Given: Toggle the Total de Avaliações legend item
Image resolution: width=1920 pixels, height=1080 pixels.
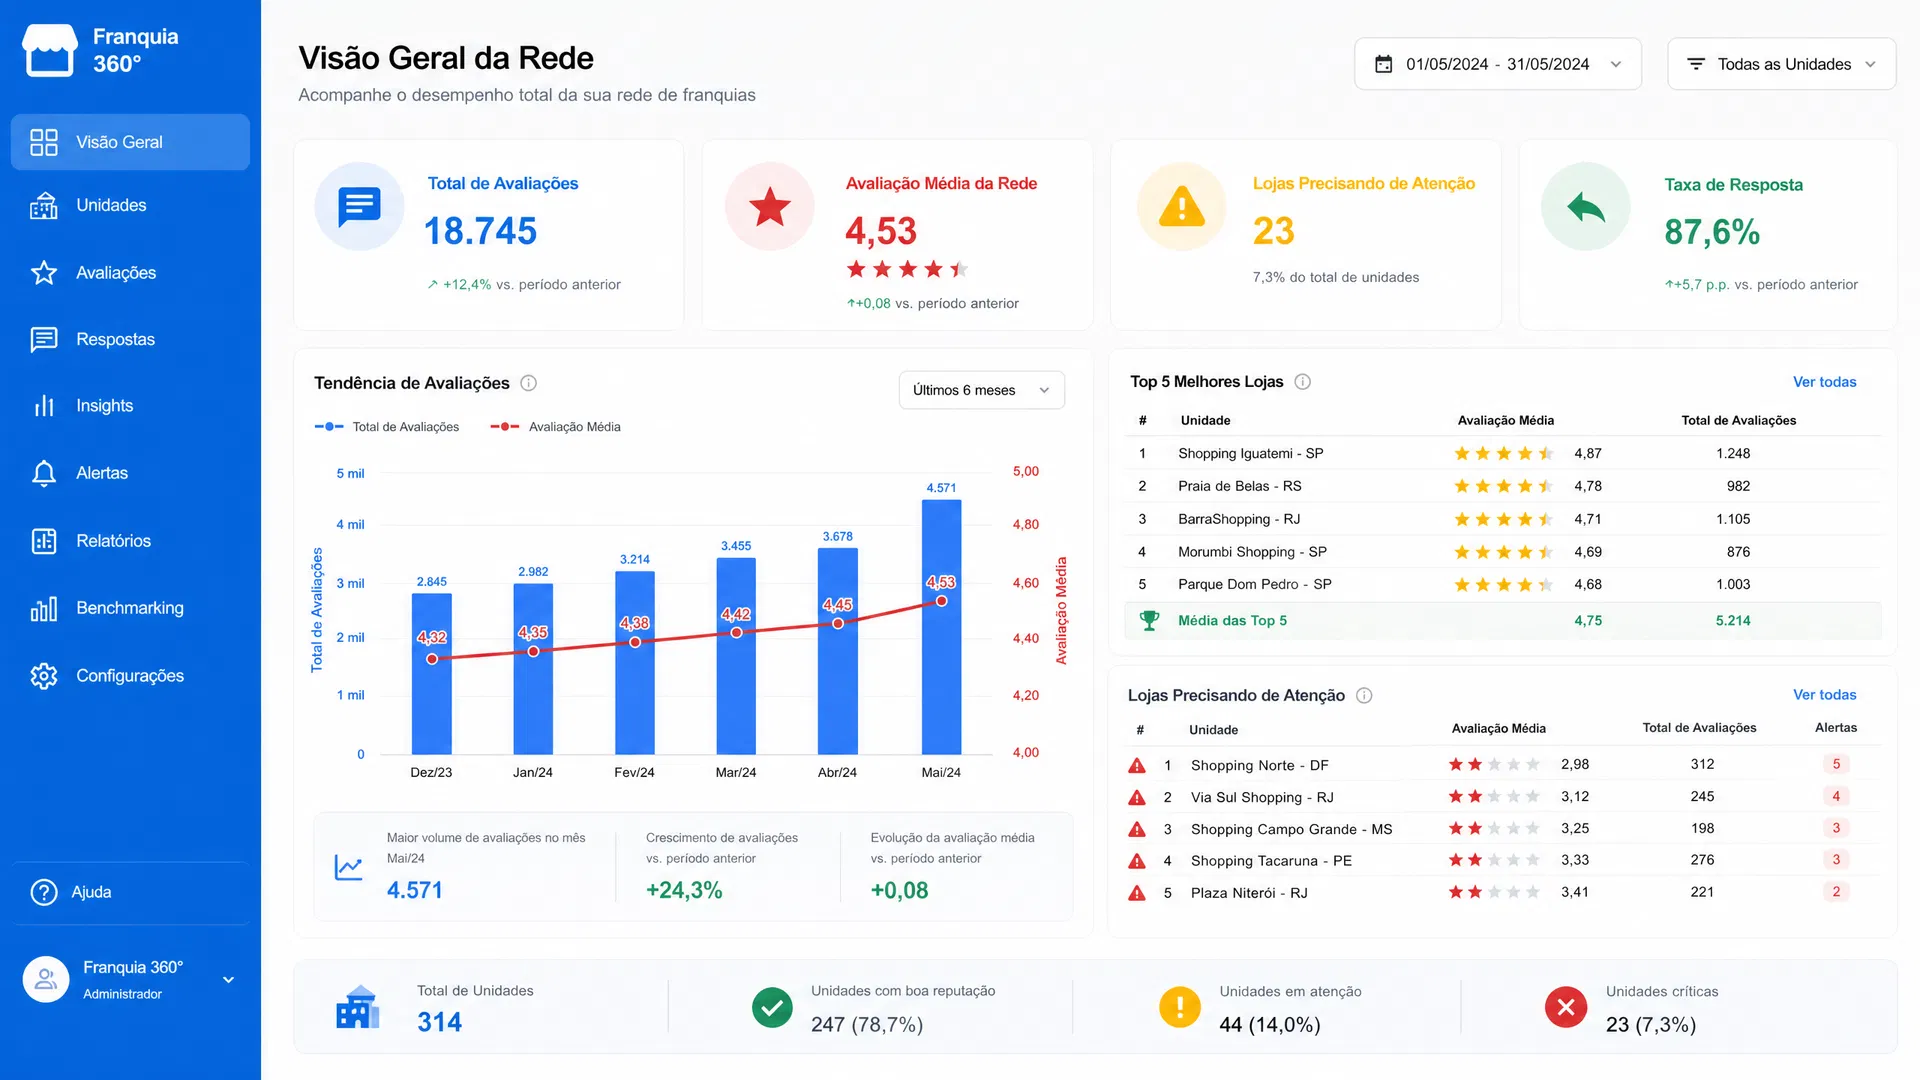Looking at the screenshot, I should click(x=387, y=427).
